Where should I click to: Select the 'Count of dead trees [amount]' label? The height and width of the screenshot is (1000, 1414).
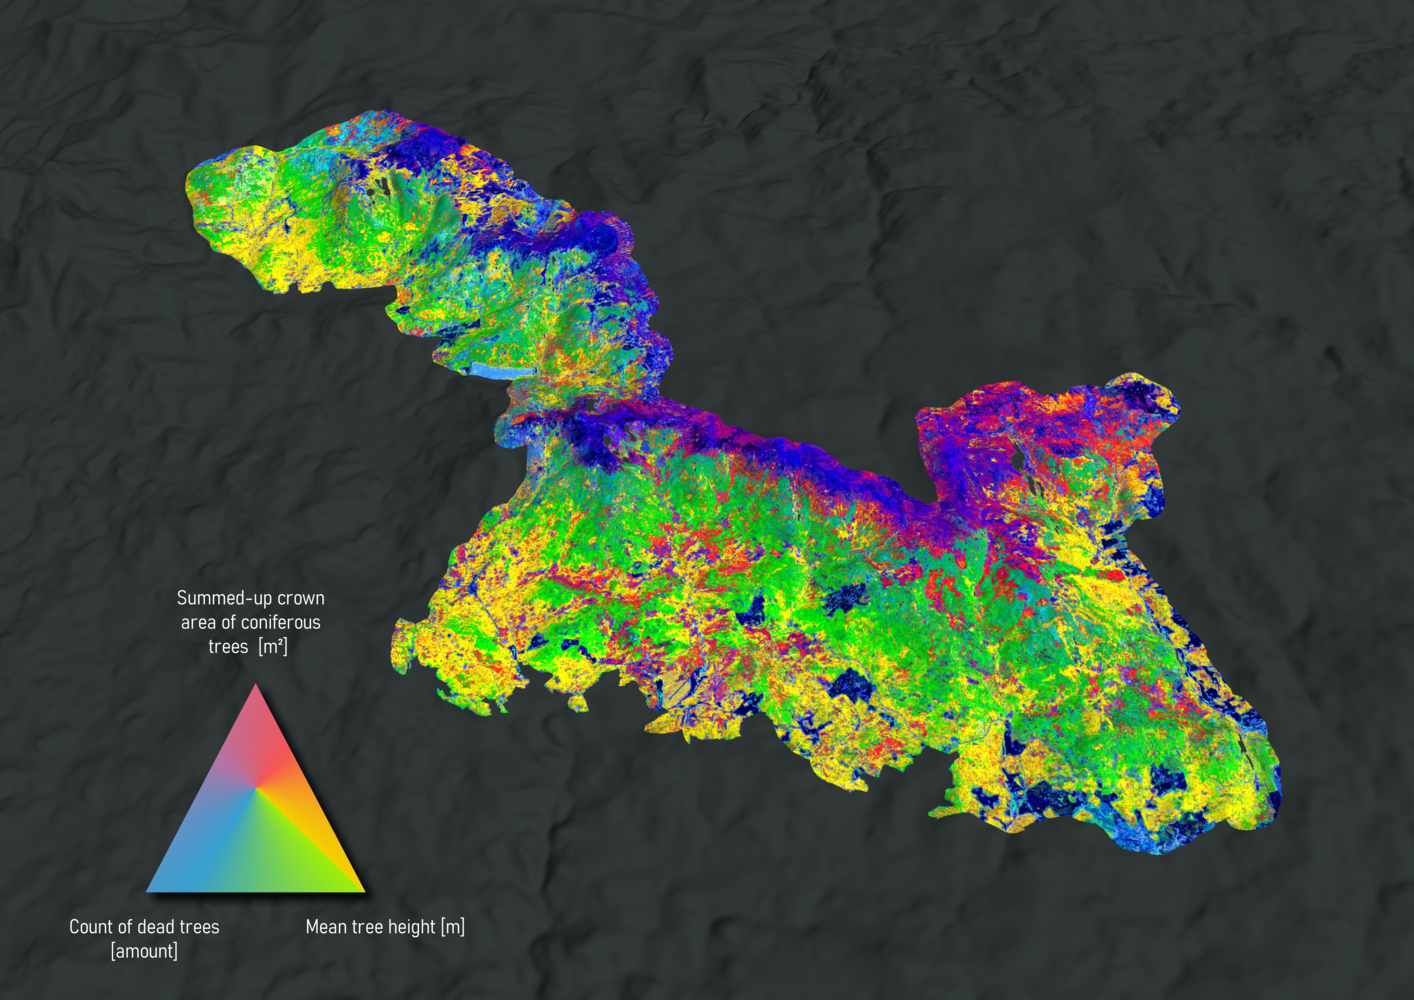pyautogui.click(x=144, y=938)
